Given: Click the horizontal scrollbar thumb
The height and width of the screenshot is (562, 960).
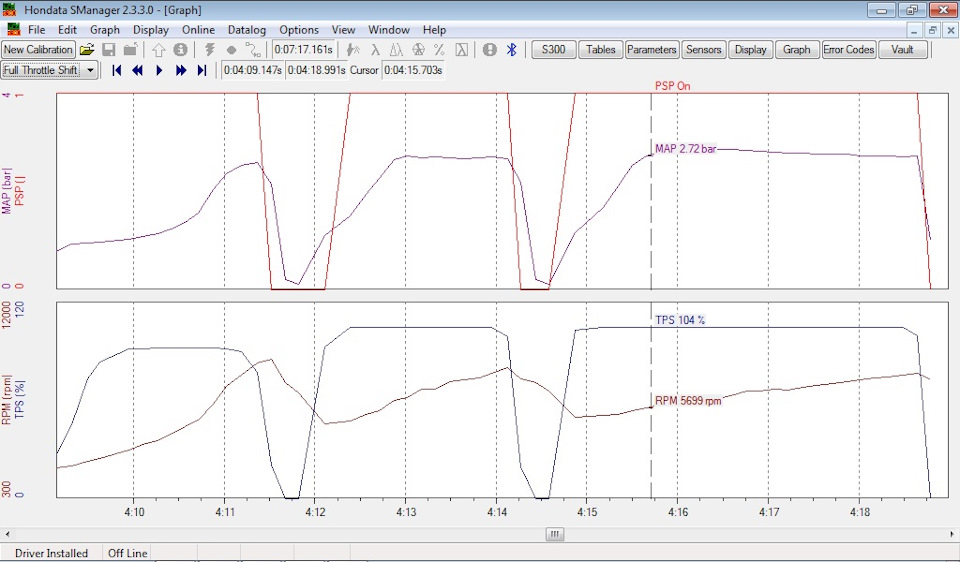Looking at the screenshot, I should coord(554,534).
